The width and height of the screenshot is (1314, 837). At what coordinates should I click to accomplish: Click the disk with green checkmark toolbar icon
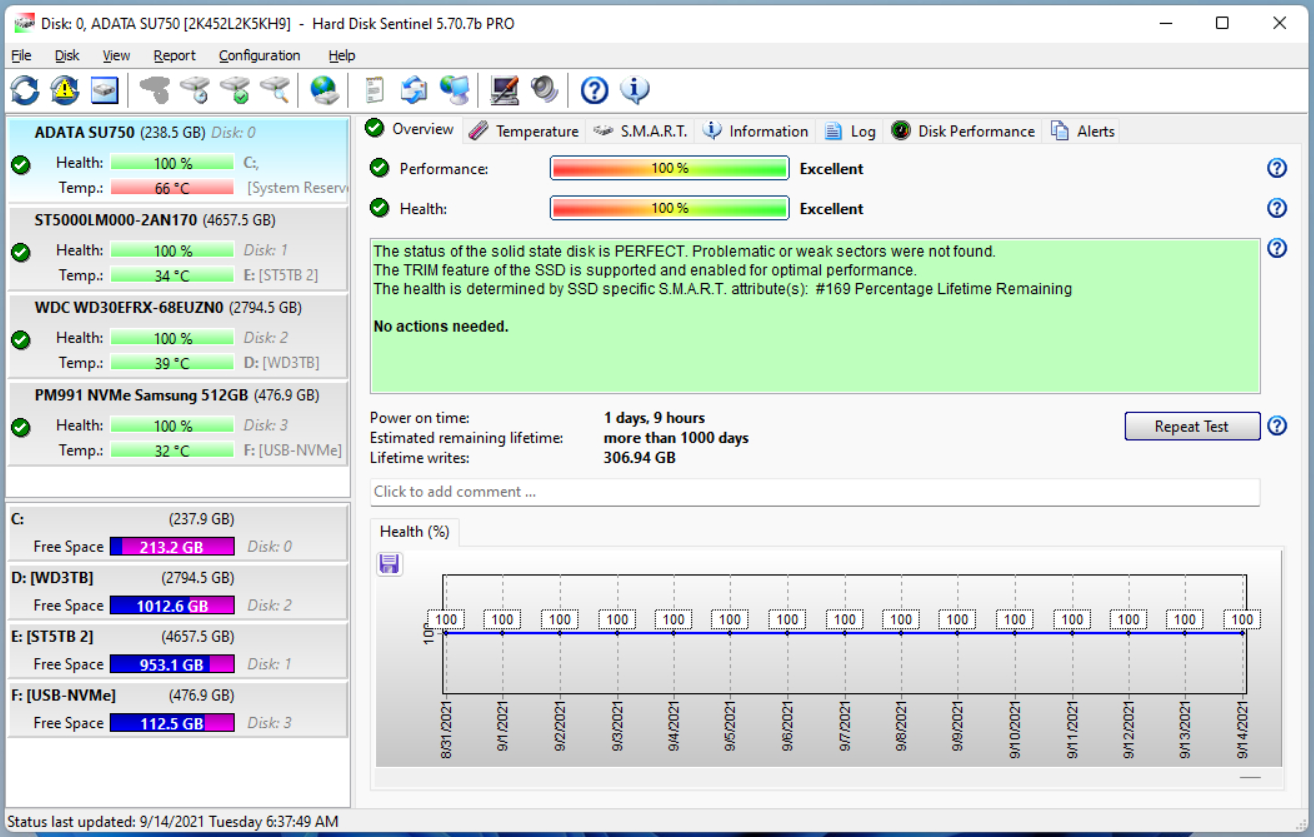[x=235, y=90]
